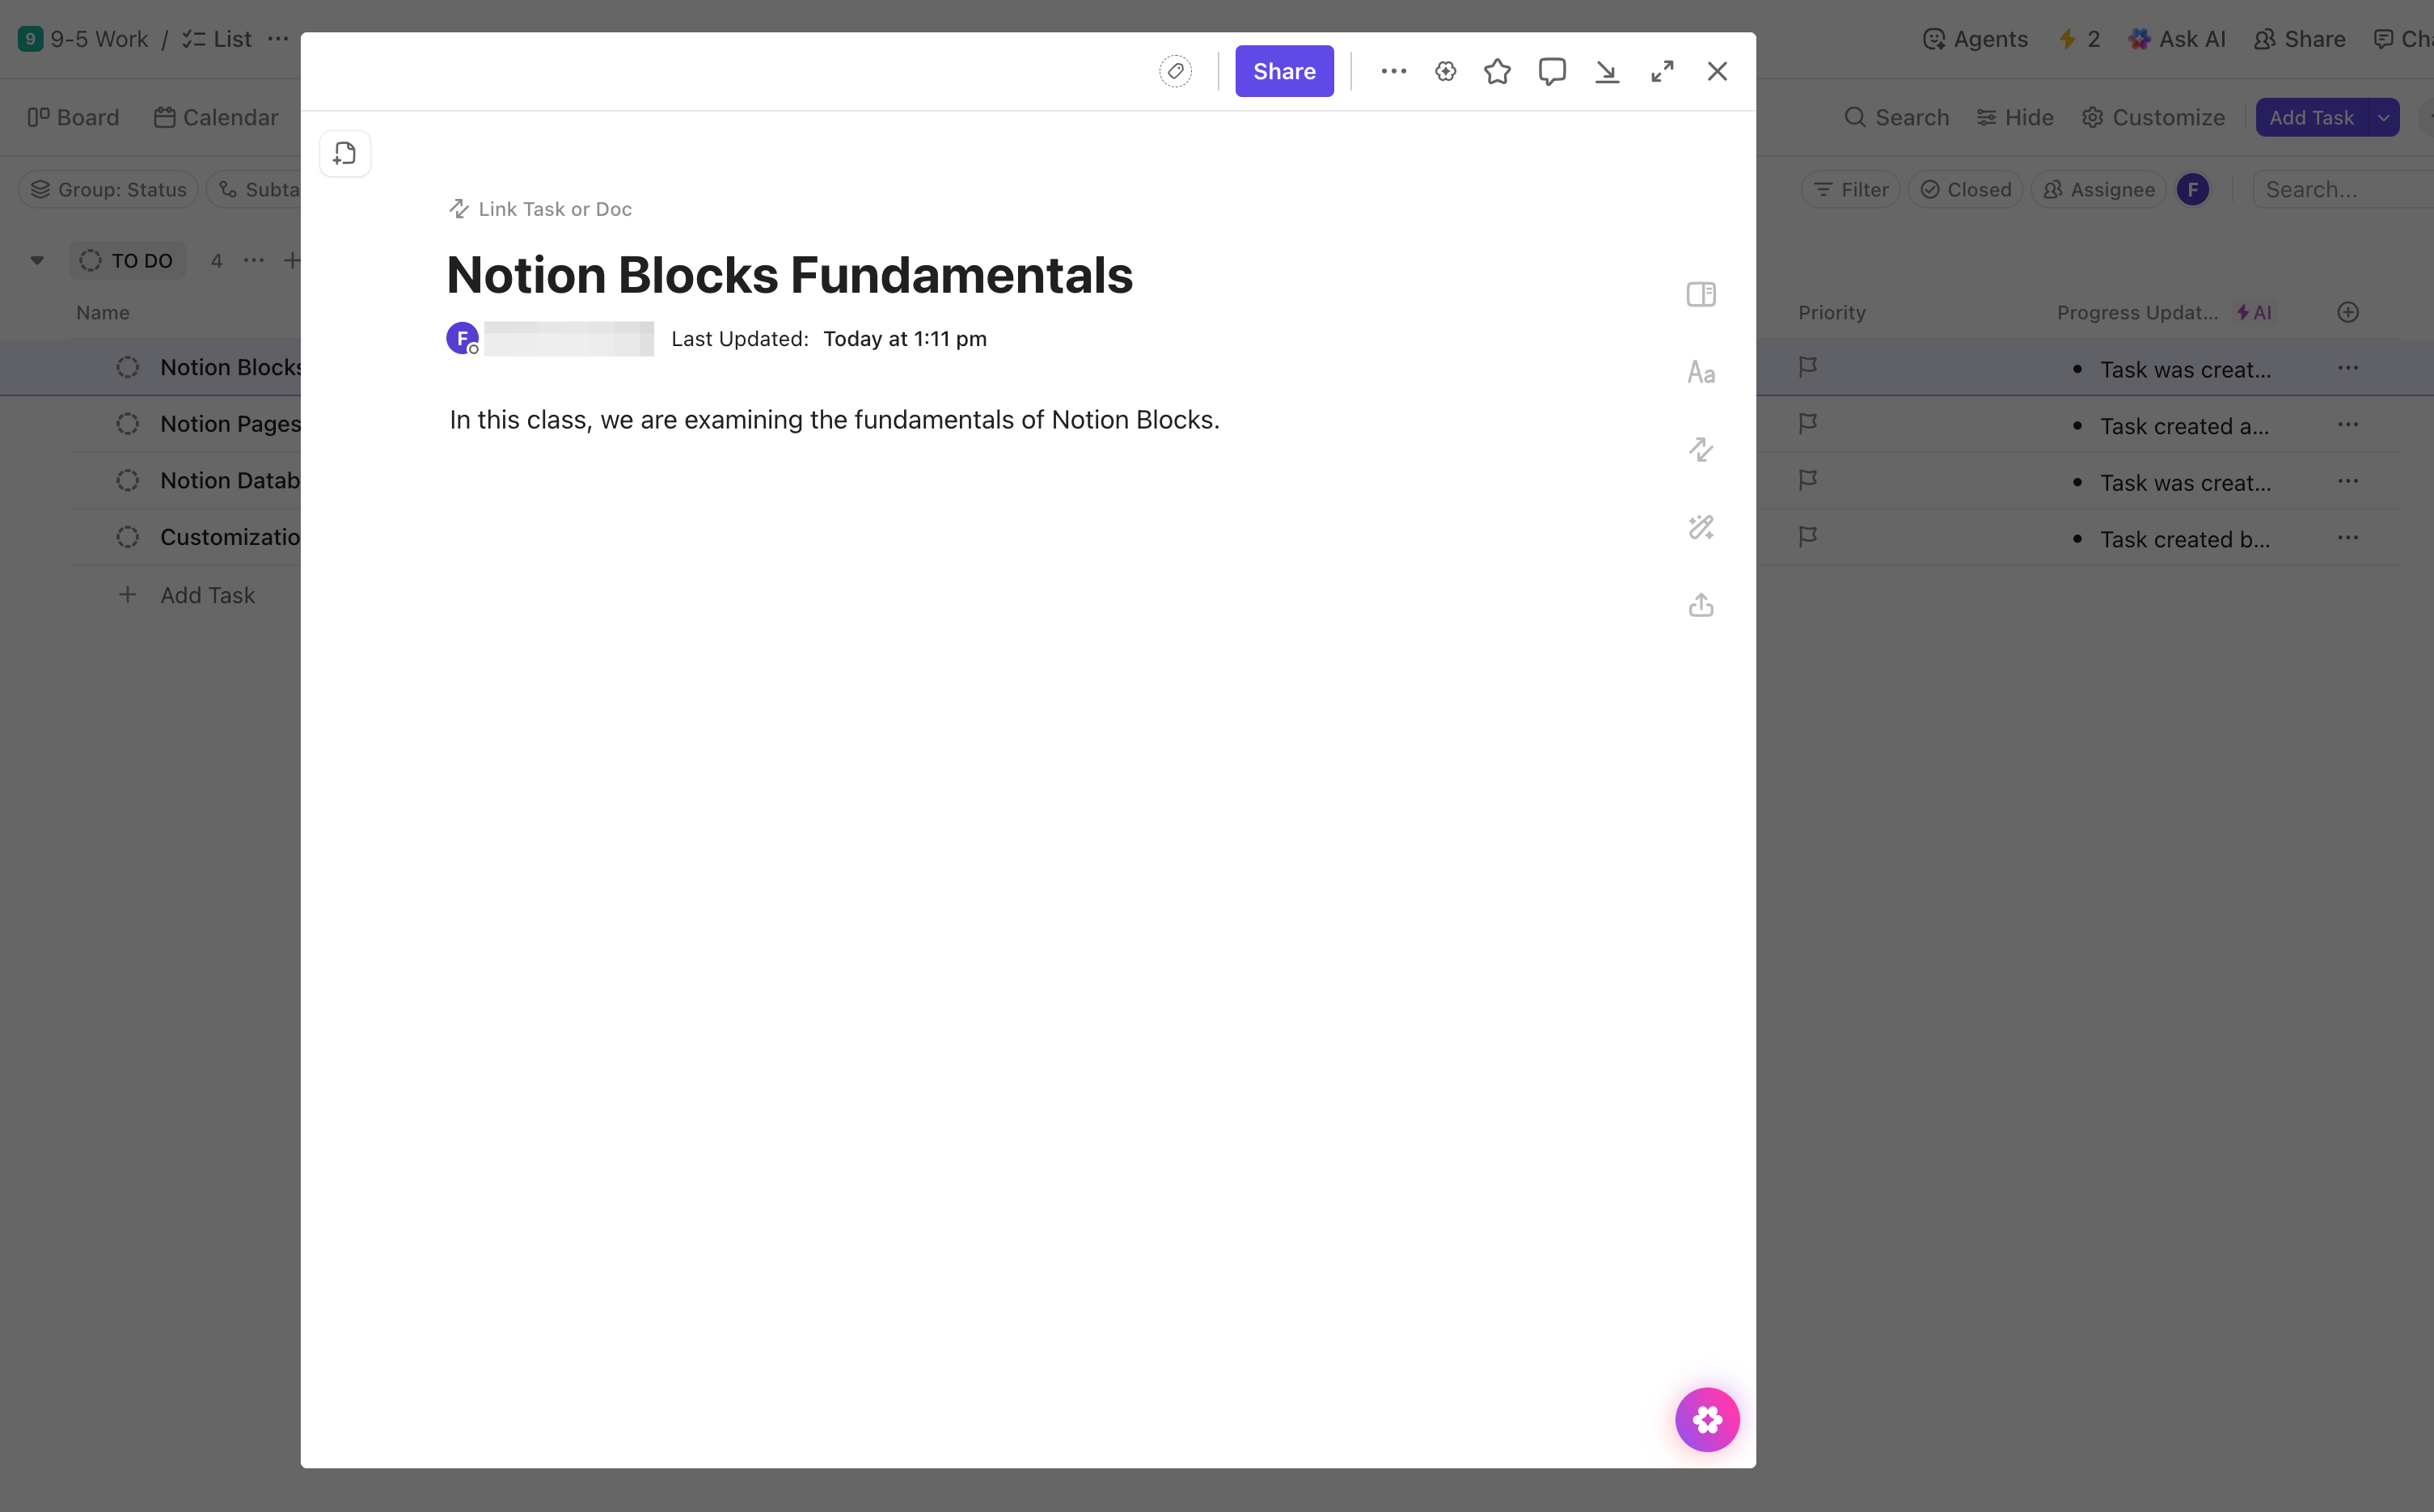This screenshot has width=2434, height=1512.
Task: Favorite the doc with the star icon
Action: pos(1497,71)
